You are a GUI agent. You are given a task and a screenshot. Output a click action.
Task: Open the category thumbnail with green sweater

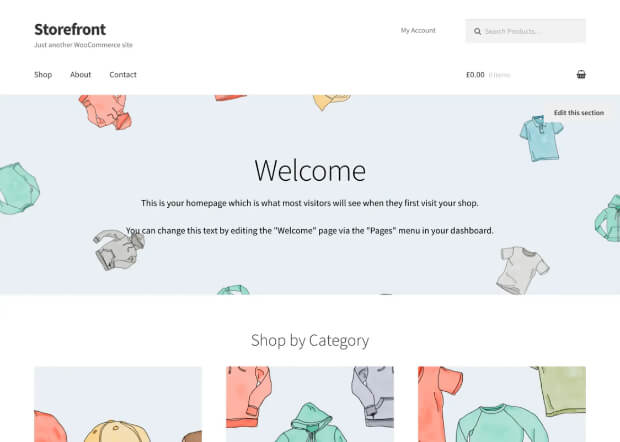502,404
